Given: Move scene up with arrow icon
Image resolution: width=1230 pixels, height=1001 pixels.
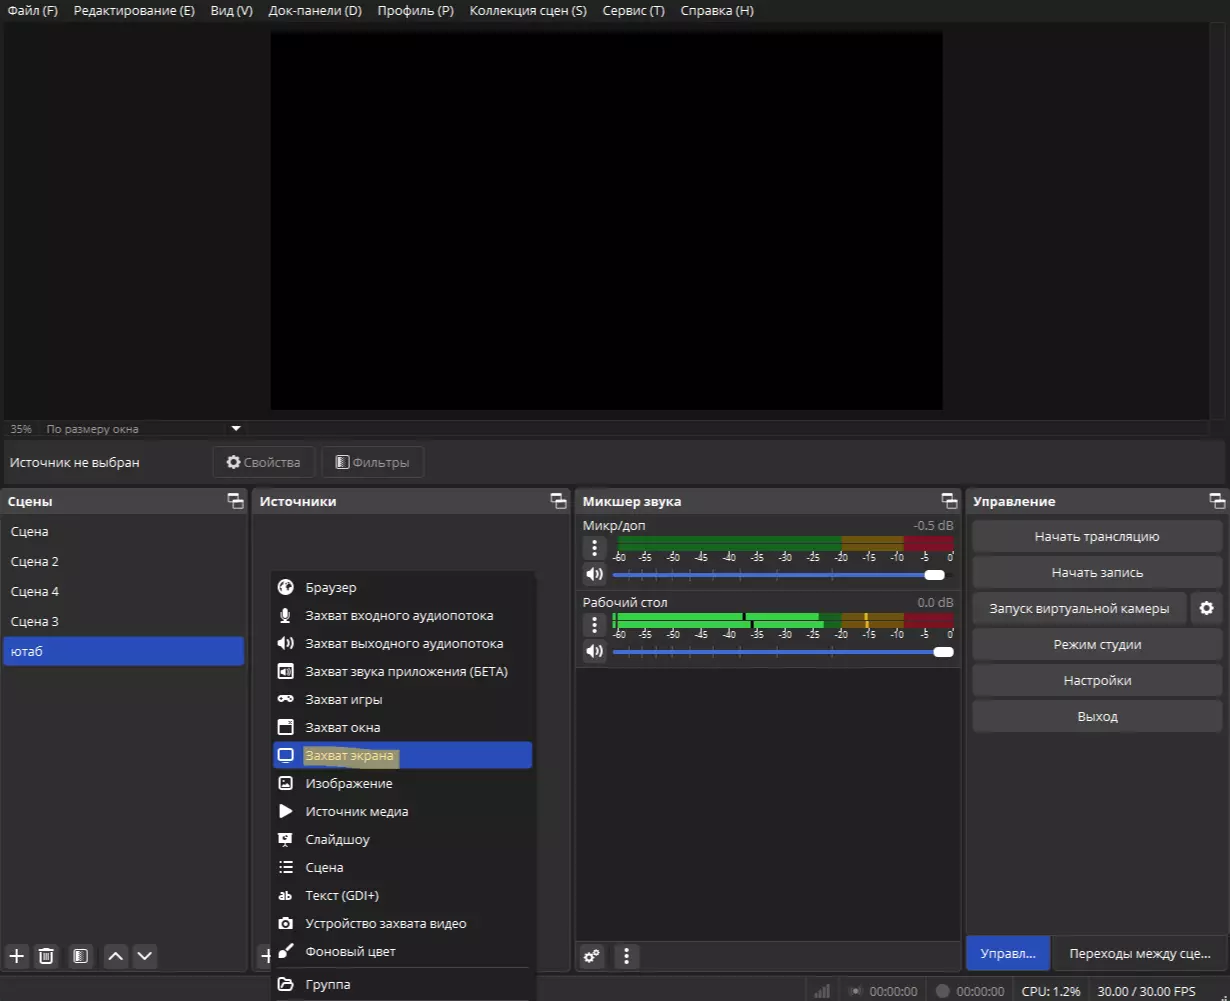Looking at the screenshot, I should 116,956.
